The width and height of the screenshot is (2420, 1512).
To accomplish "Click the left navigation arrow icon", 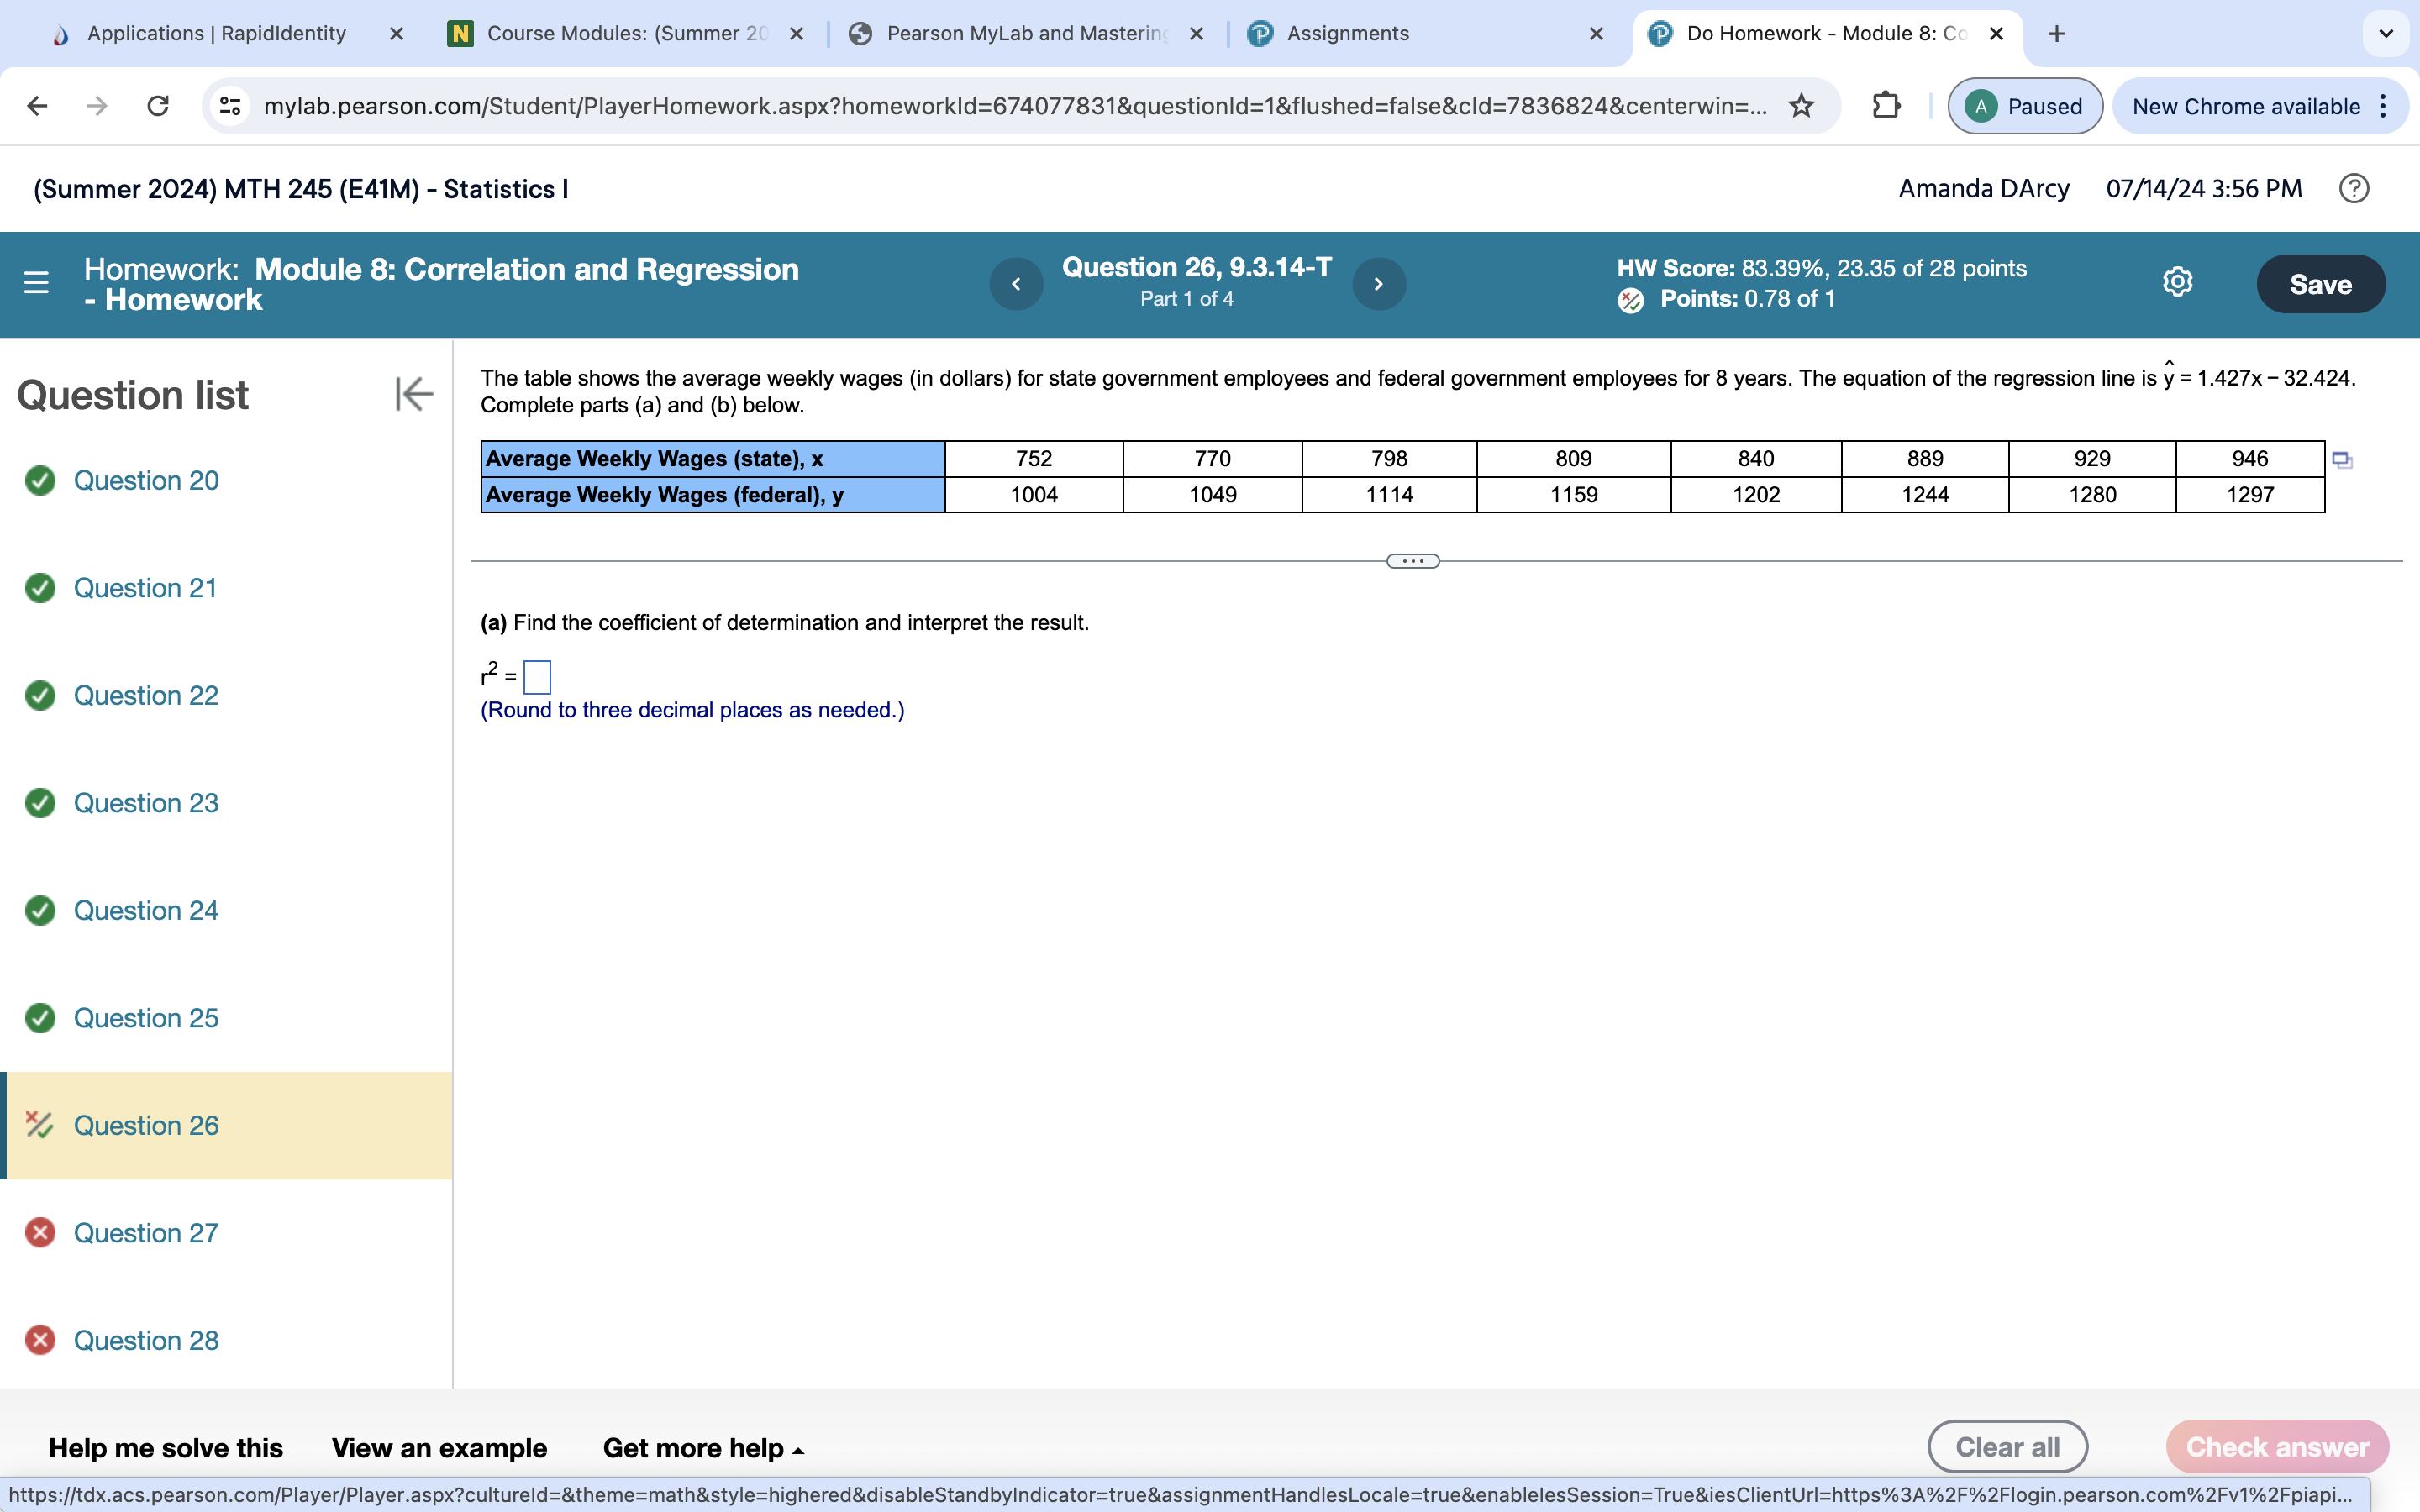I will tap(1014, 284).
